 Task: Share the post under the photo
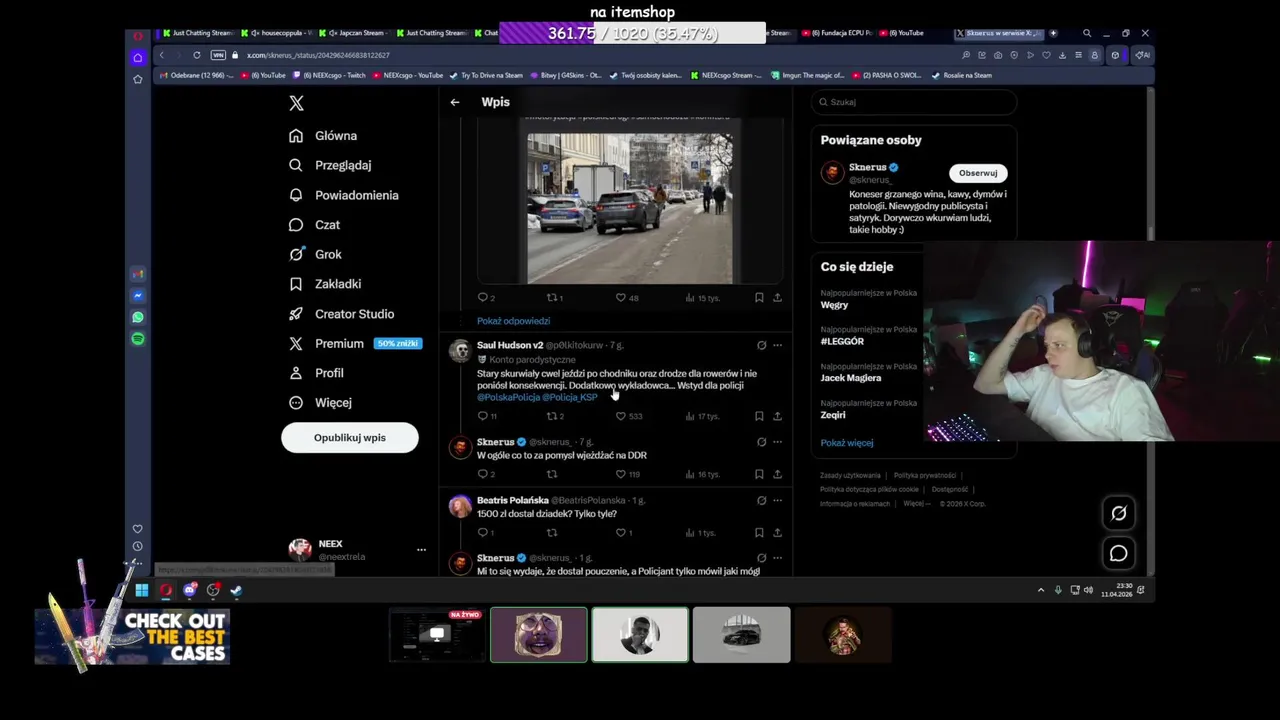point(777,298)
